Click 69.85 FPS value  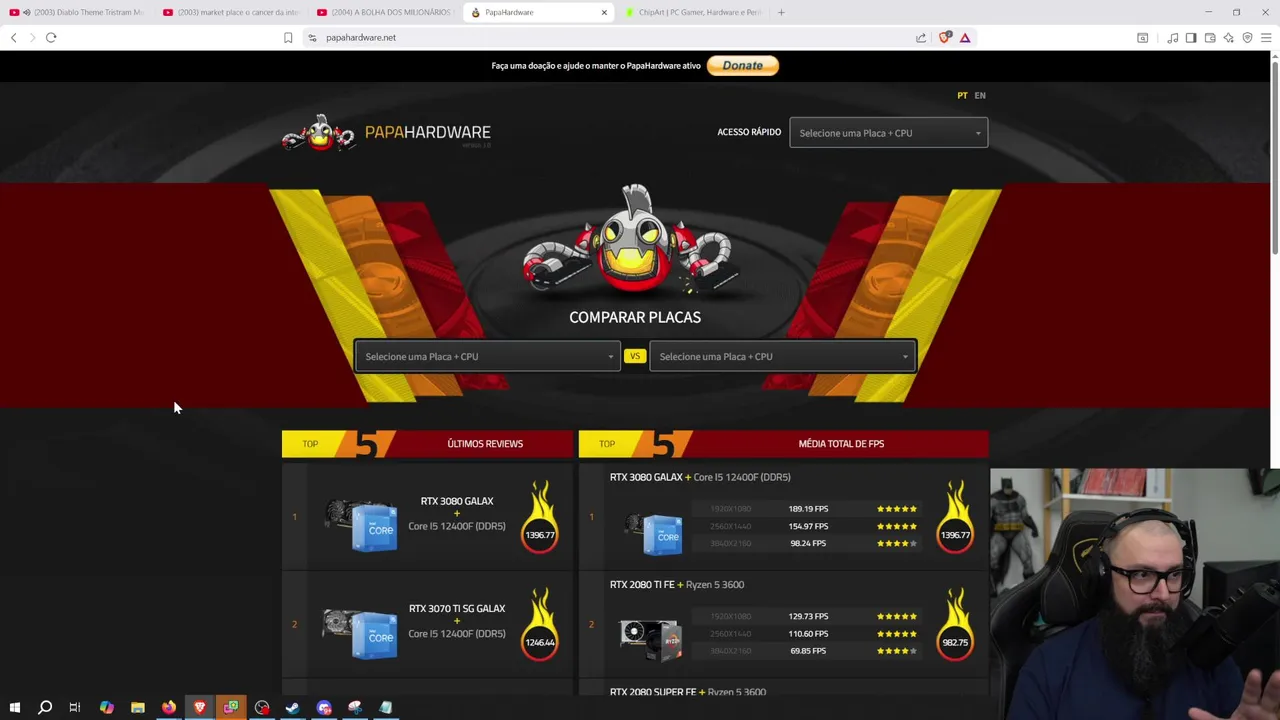[x=808, y=651]
